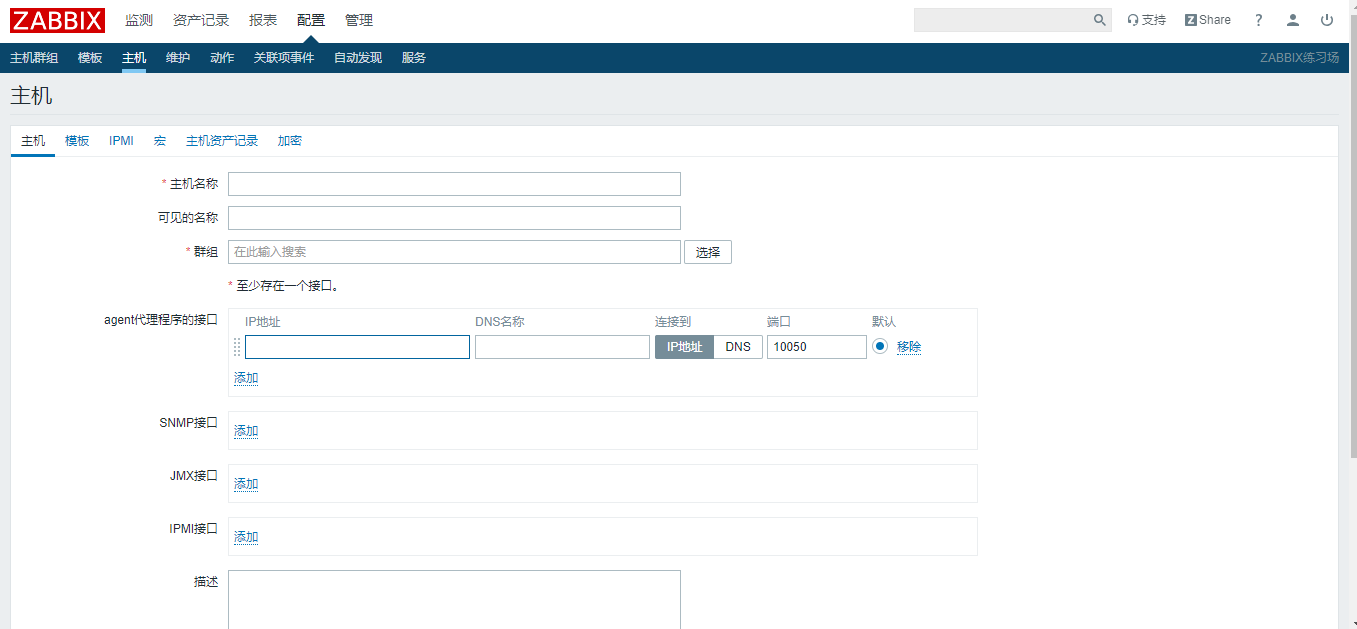The image size is (1357, 629).
Task: Go to 主机 in the submenu bar
Action: (134, 58)
